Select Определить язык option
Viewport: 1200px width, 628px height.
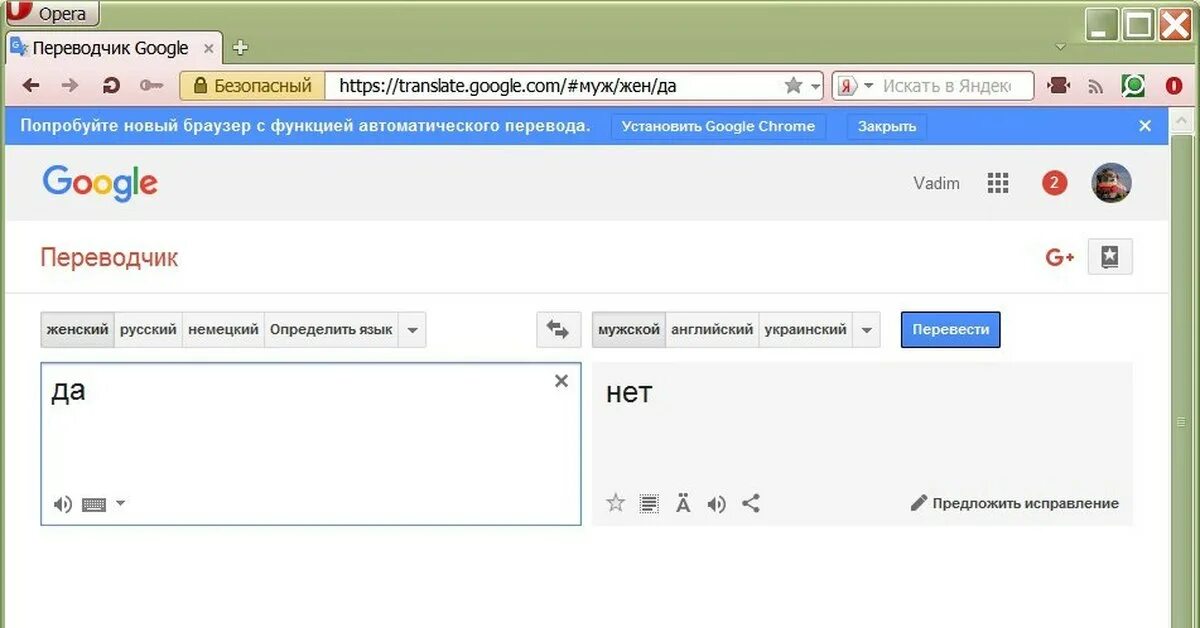[x=331, y=329]
